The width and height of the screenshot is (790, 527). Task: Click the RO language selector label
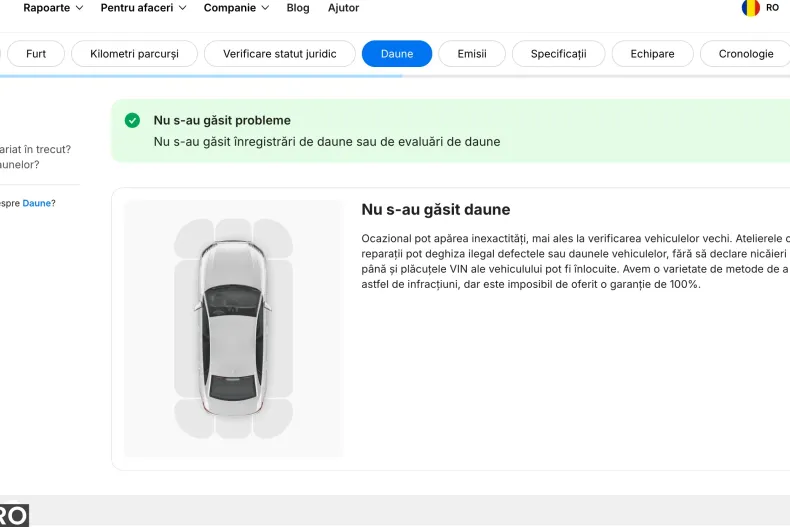coord(772,8)
